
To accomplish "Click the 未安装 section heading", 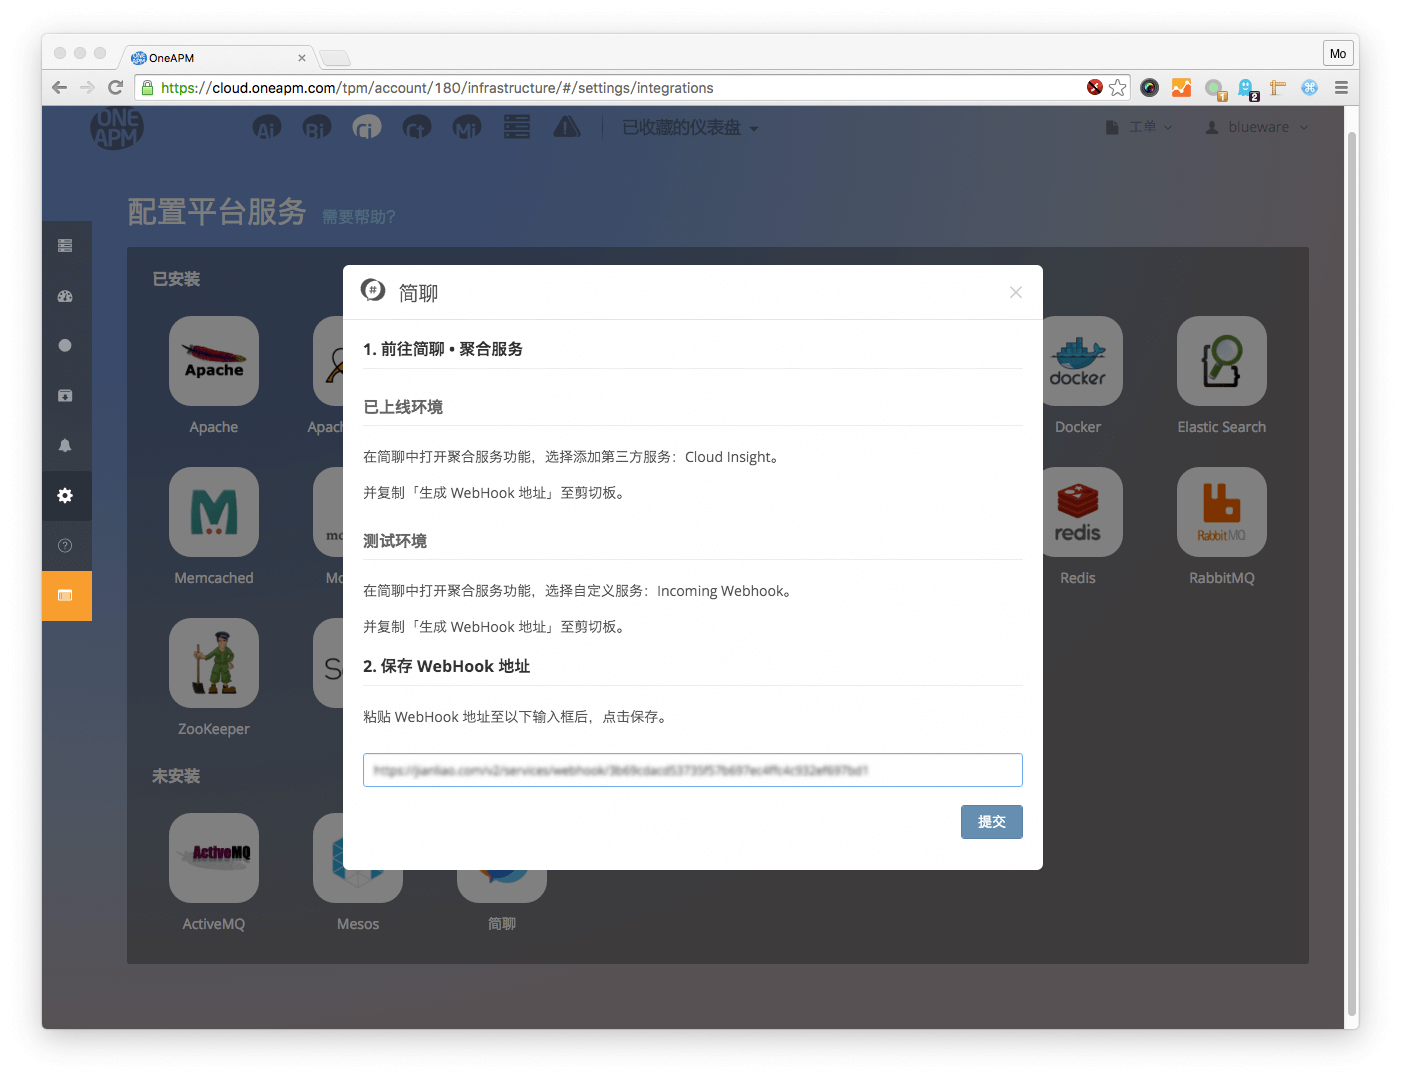I will [x=176, y=776].
